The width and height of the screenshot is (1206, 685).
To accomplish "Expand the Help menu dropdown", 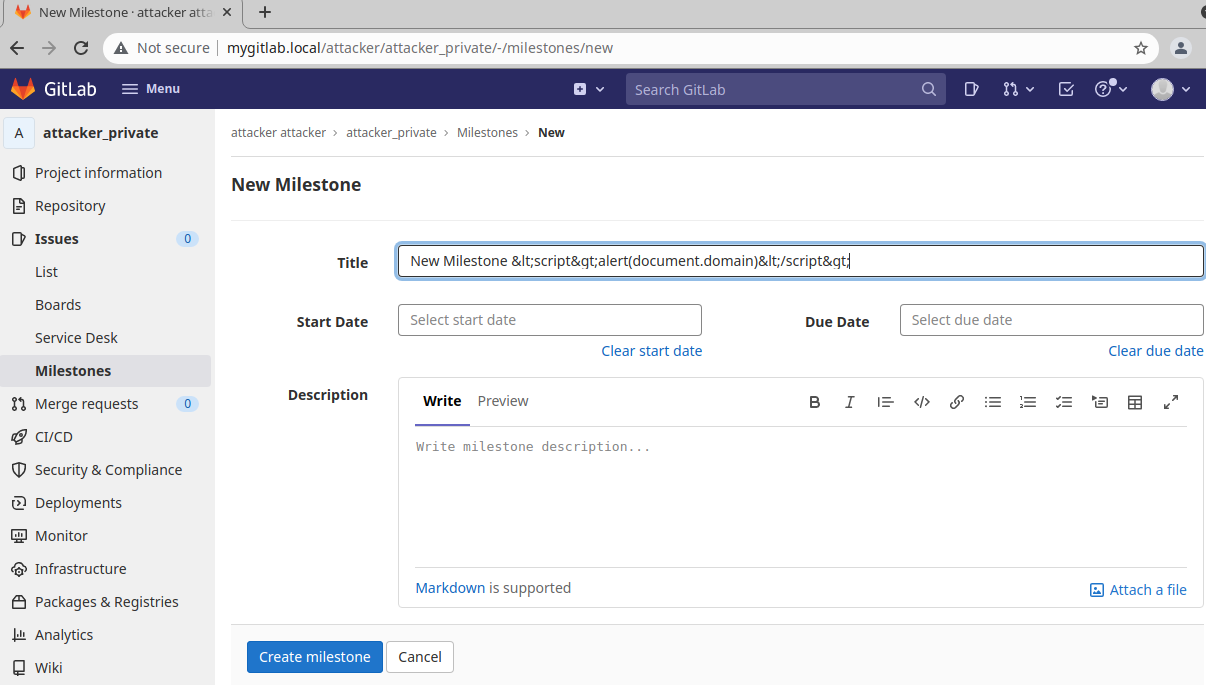I will pos(1111,89).
